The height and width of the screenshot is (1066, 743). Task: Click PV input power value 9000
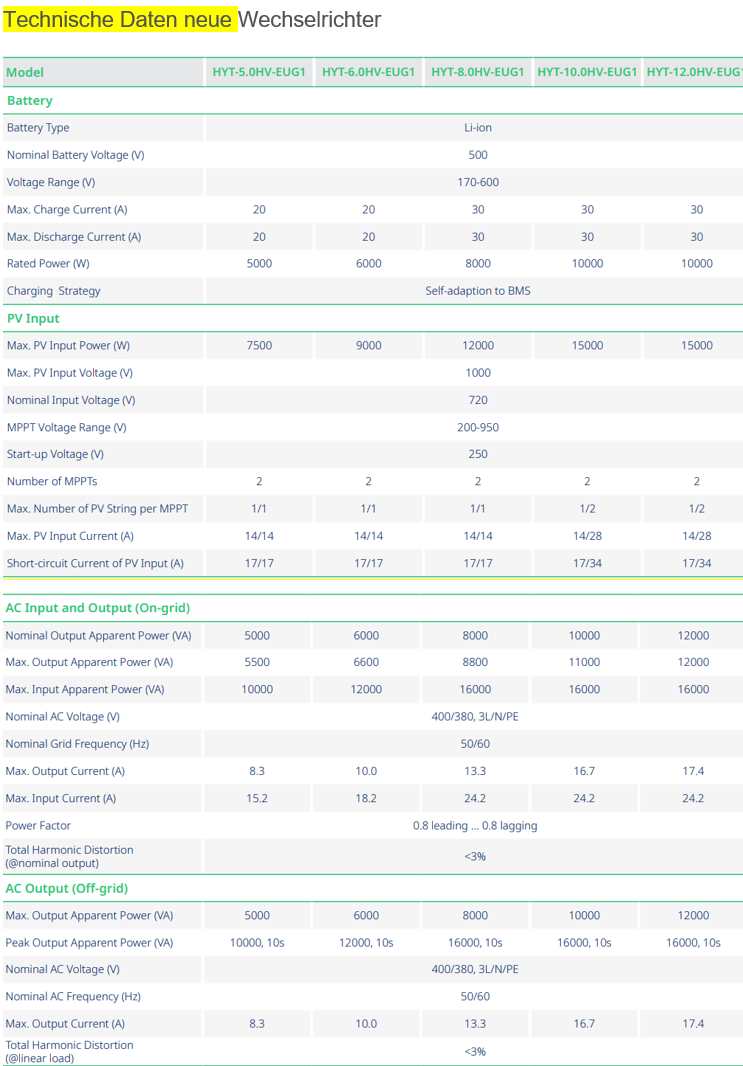(368, 345)
